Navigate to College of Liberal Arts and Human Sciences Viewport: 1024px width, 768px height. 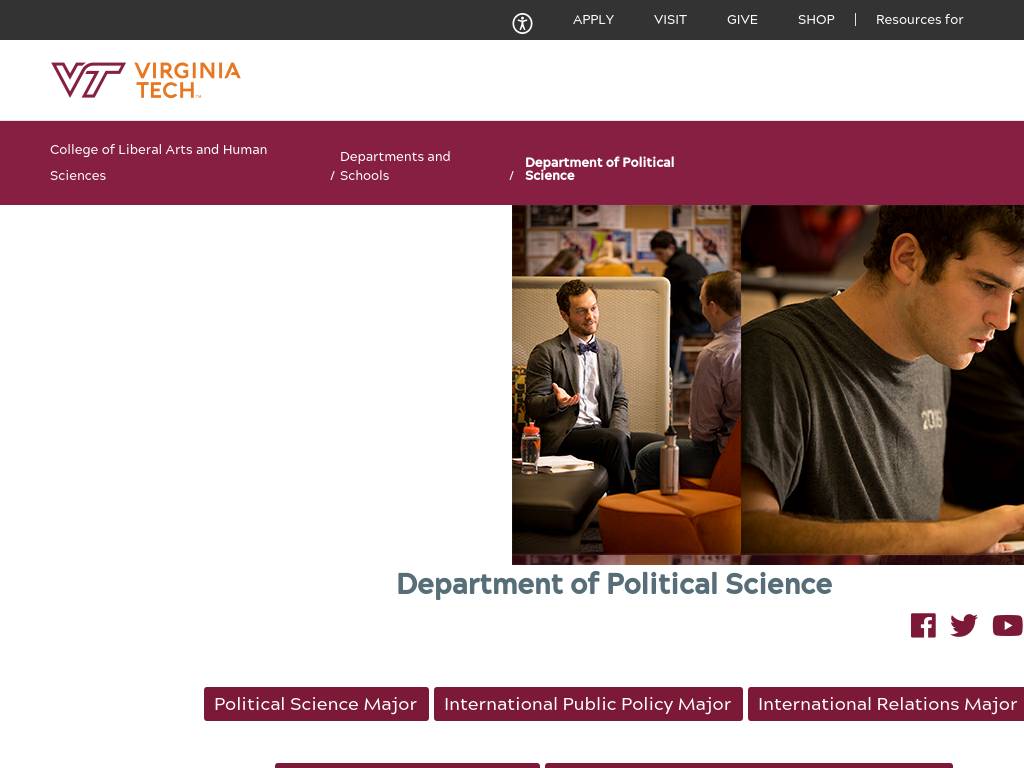tap(158, 162)
